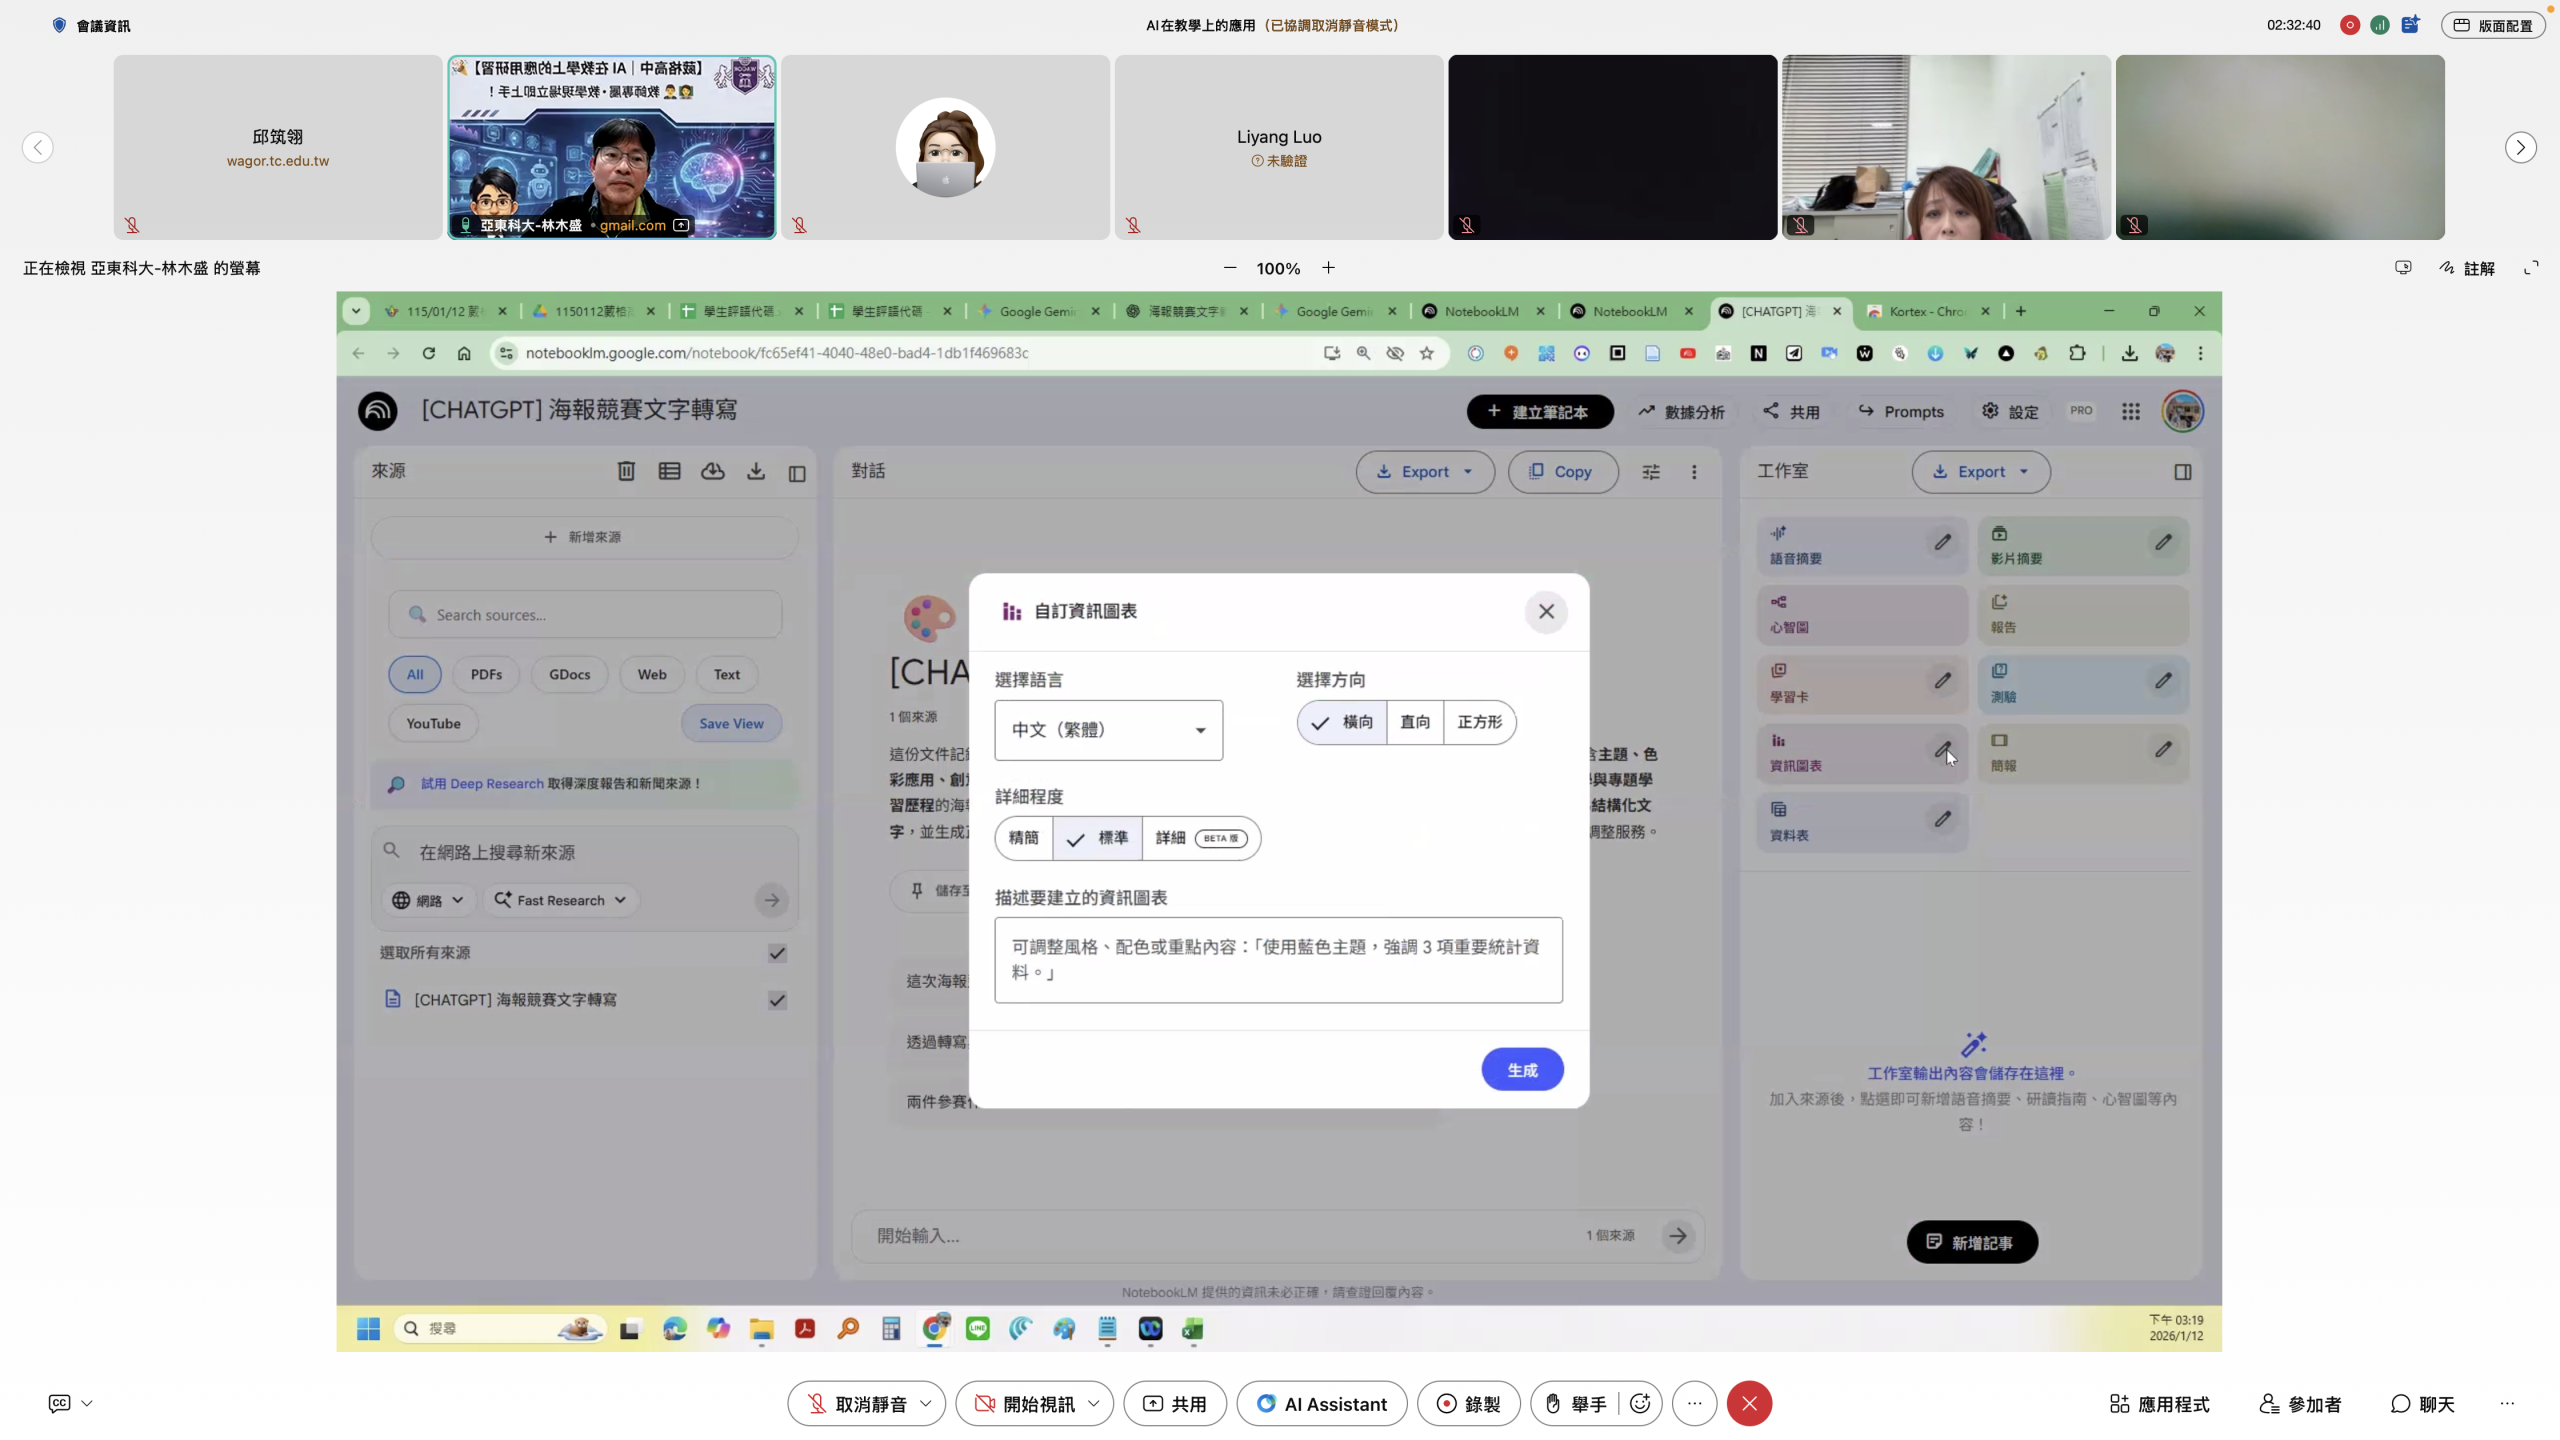
Task: Edit the 語音摘要 audio overview pencil icon
Action: coord(1942,542)
